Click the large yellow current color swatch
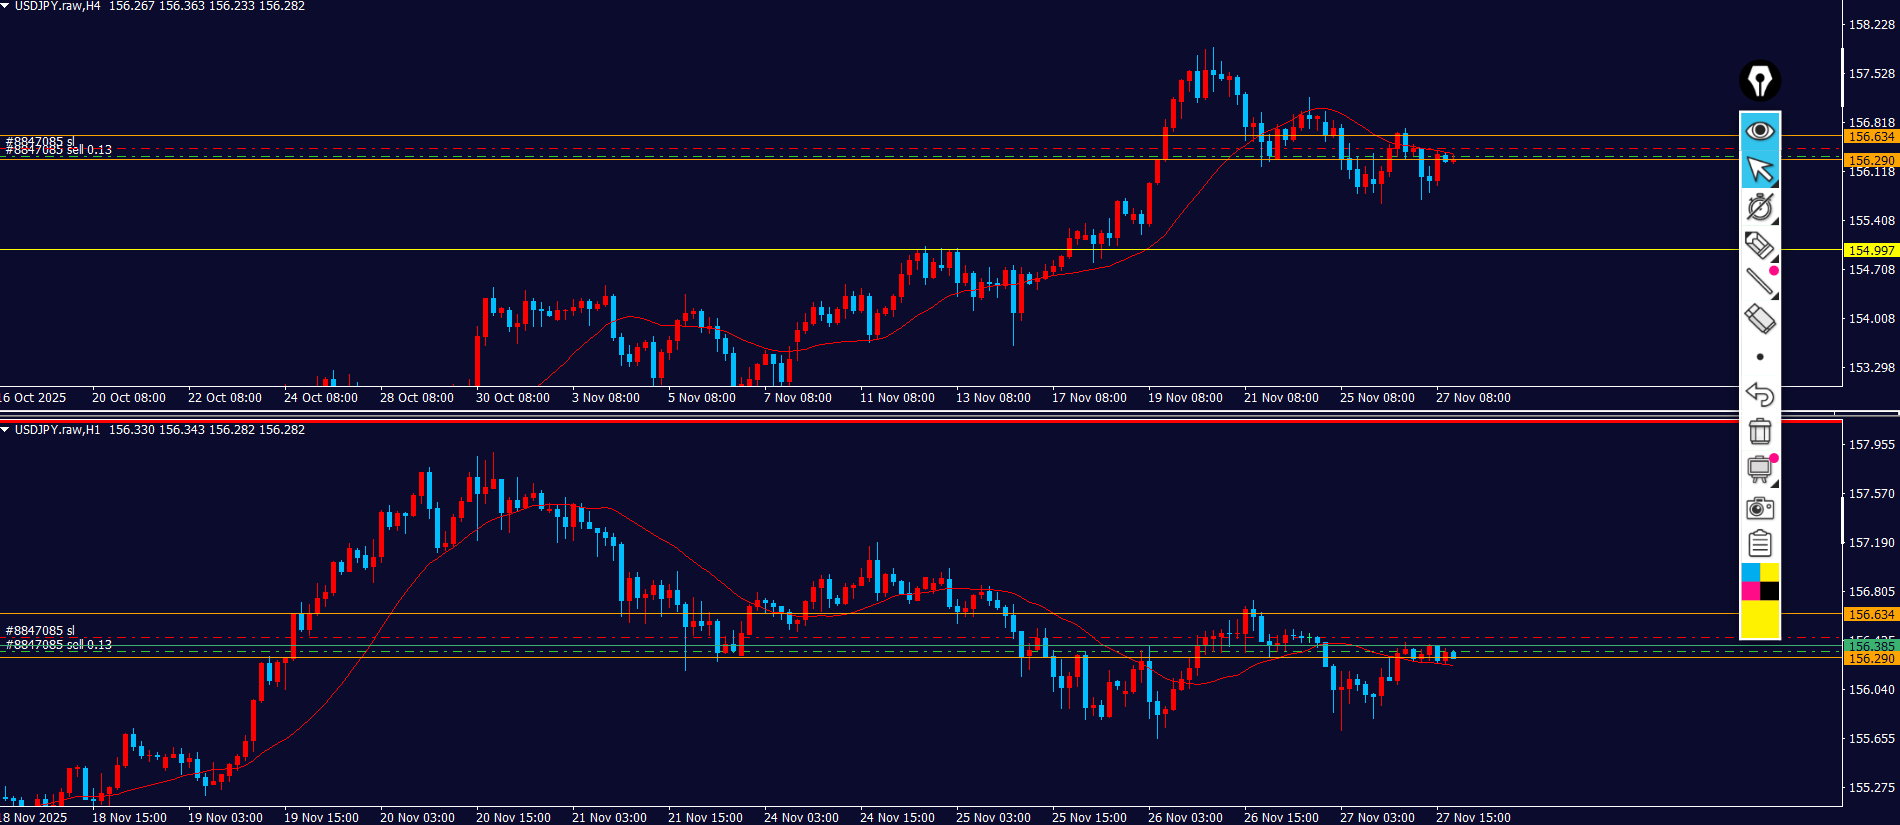The width and height of the screenshot is (1900, 825). coord(1760,619)
